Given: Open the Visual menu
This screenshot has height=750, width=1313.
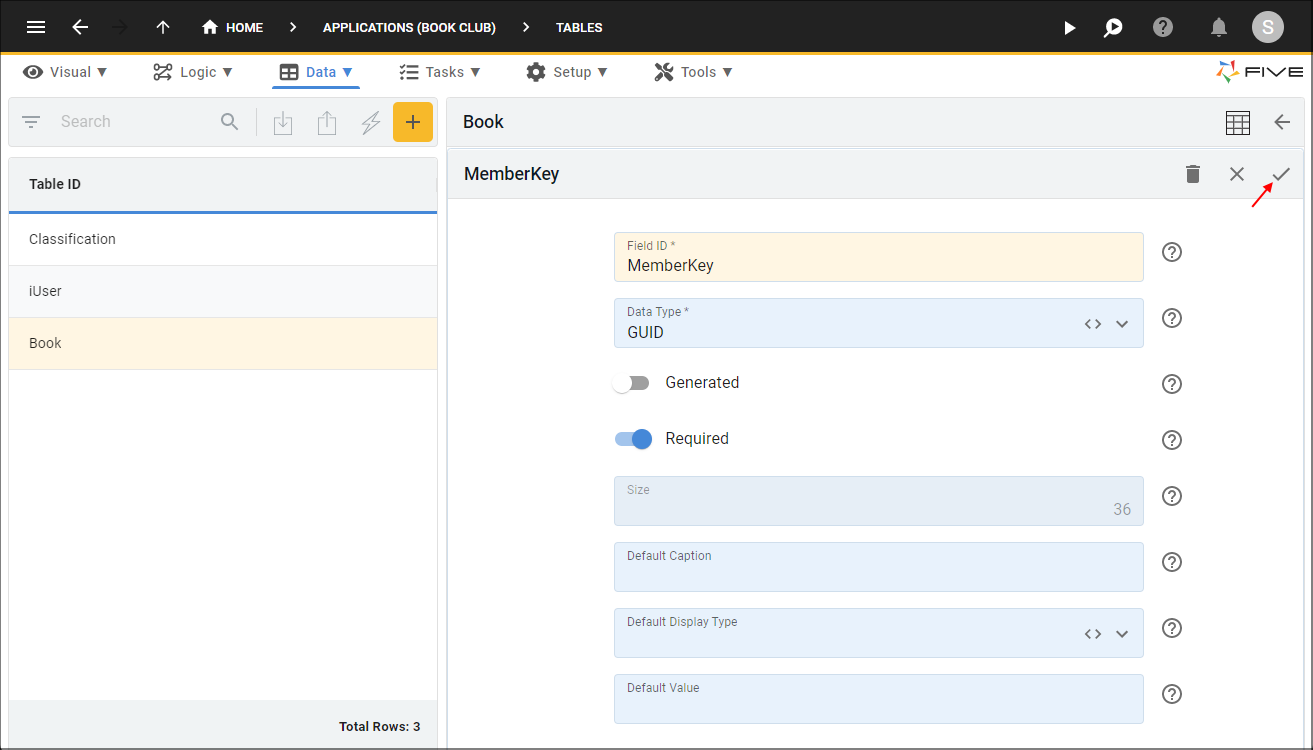Looking at the screenshot, I should tap(65, 72).
